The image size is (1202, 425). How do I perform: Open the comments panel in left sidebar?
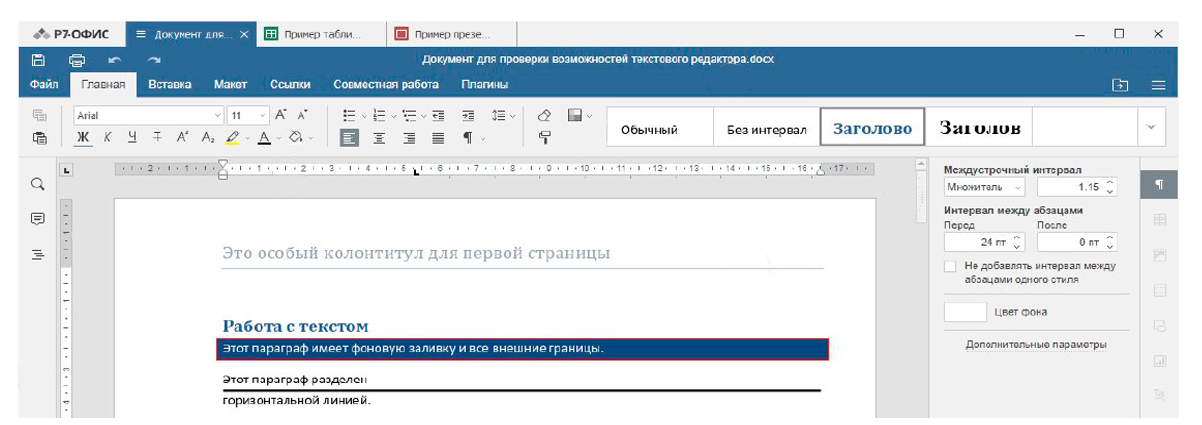pos(37,219)
